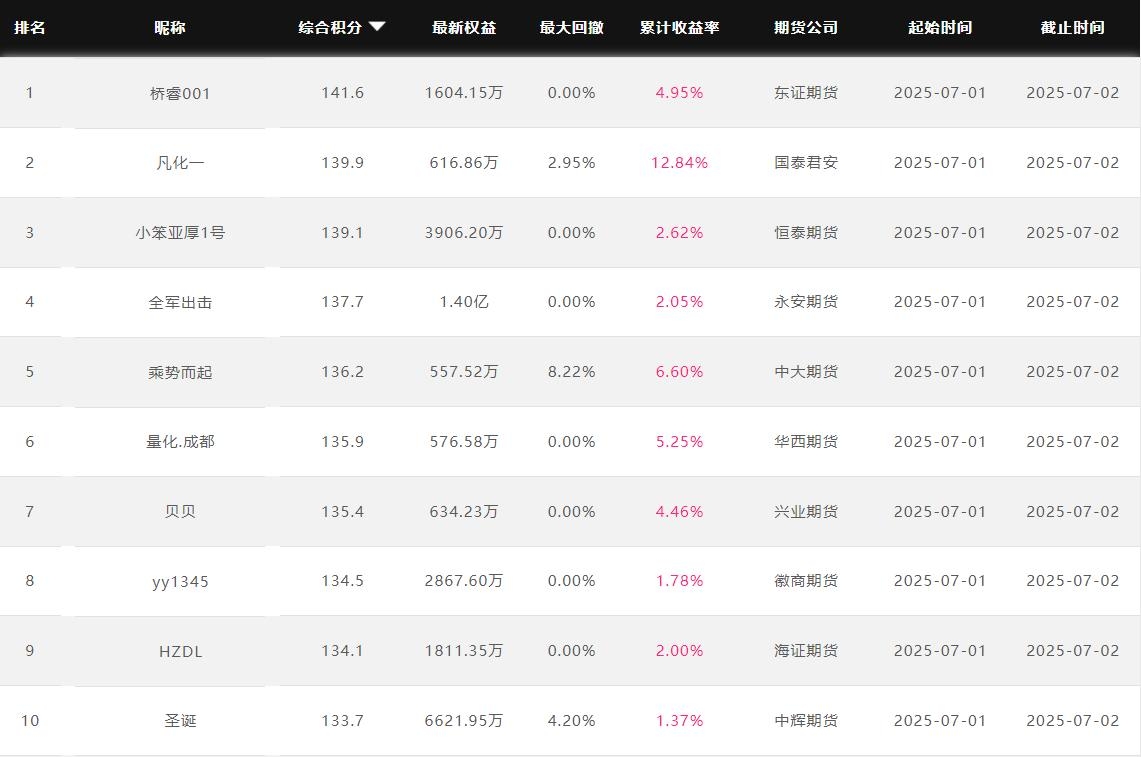The height and width of the screenshot is (757, 1141).
Task: Click equity value 557.52万
Action: click(464, 372)
